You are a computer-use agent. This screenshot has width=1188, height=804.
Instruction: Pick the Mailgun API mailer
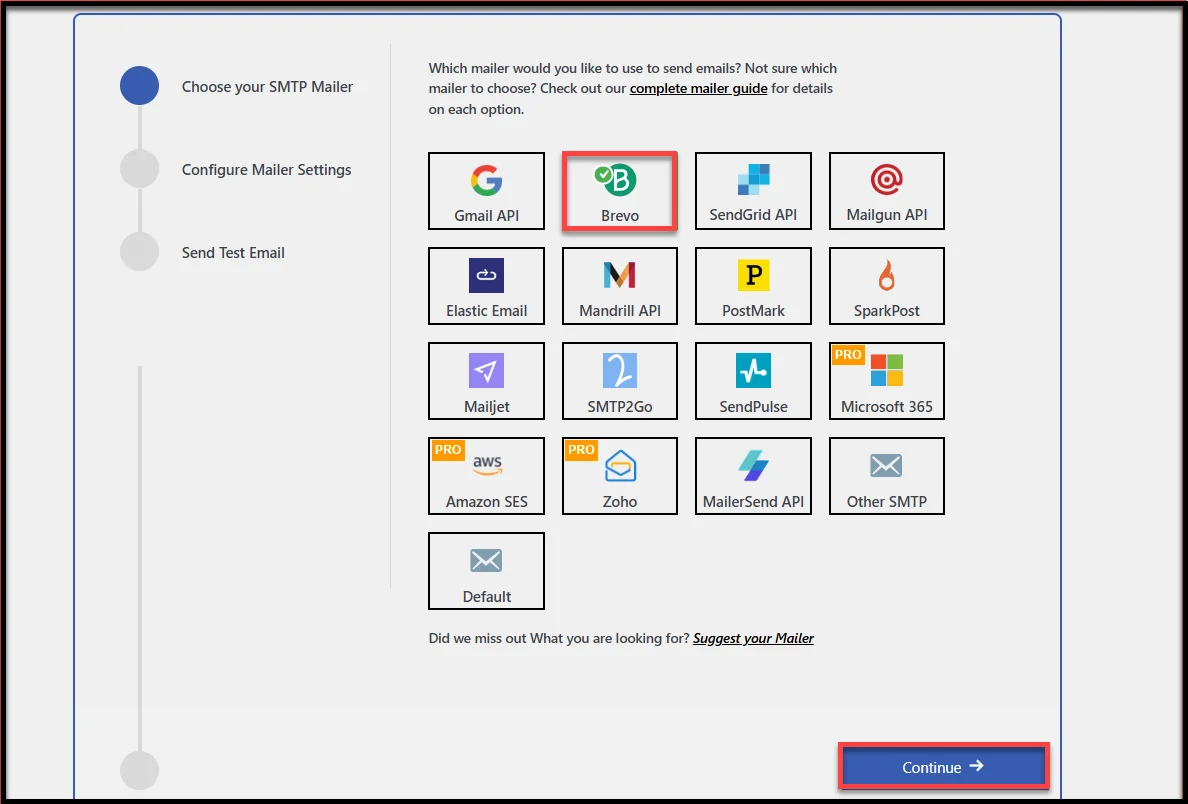(x=886, y=191)
